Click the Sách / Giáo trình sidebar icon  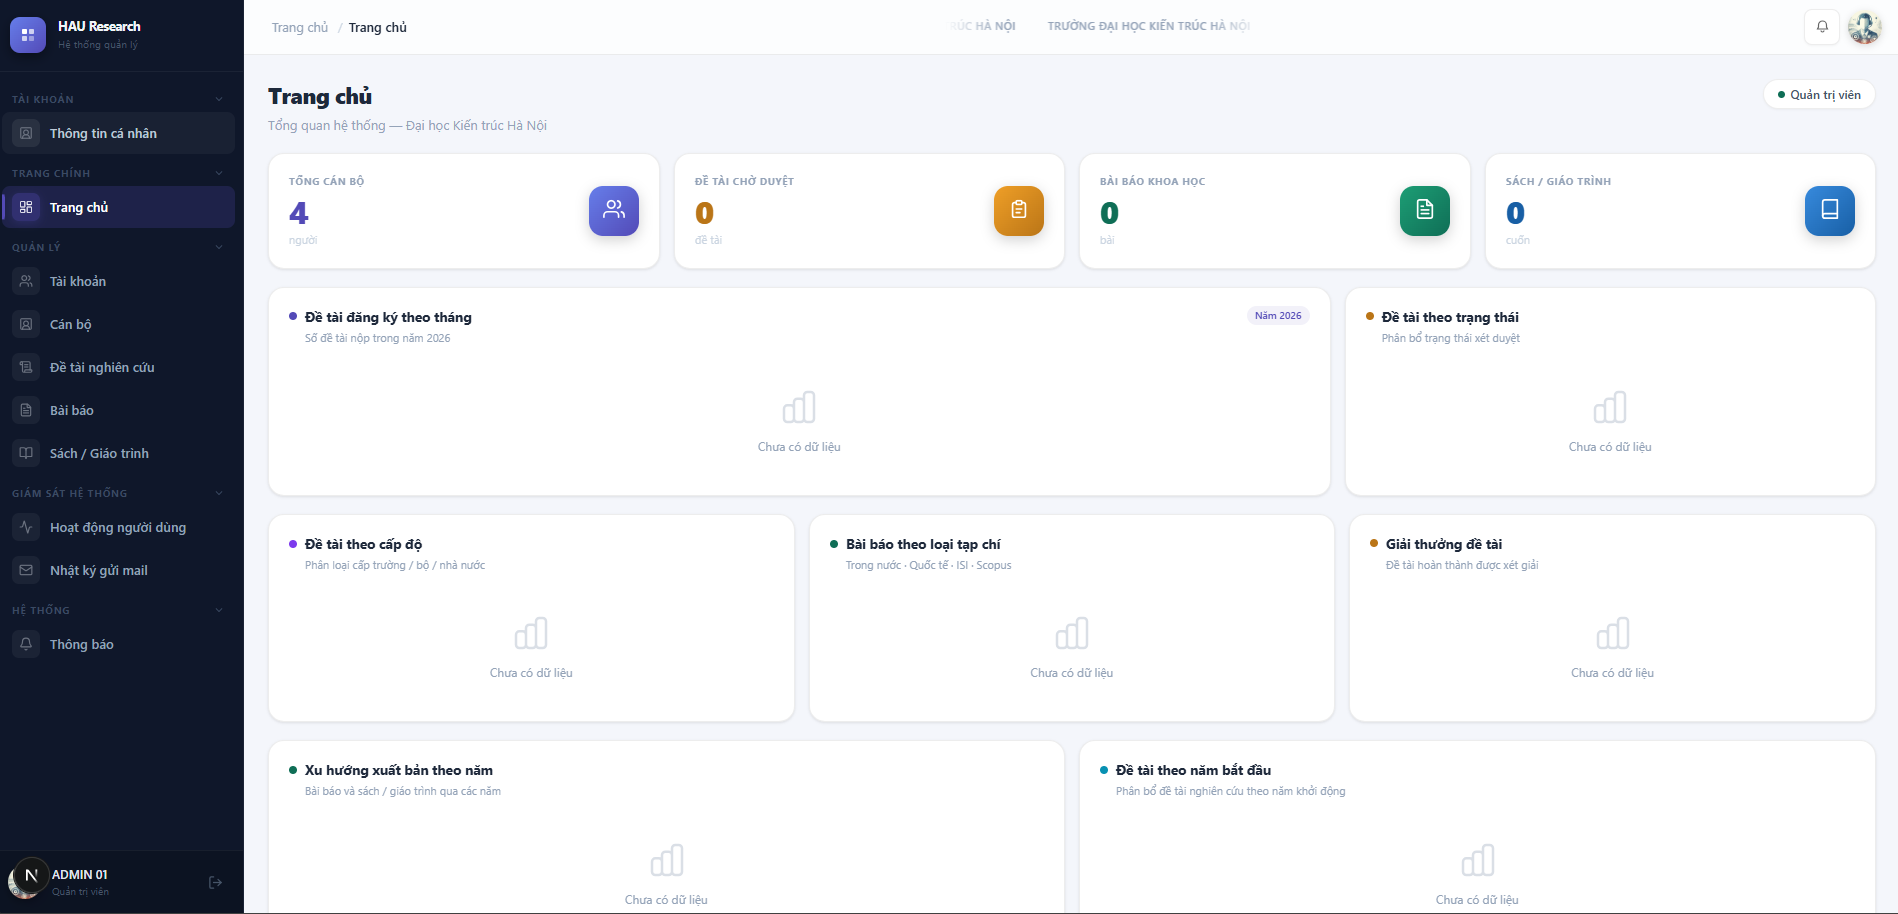(26, 453)
